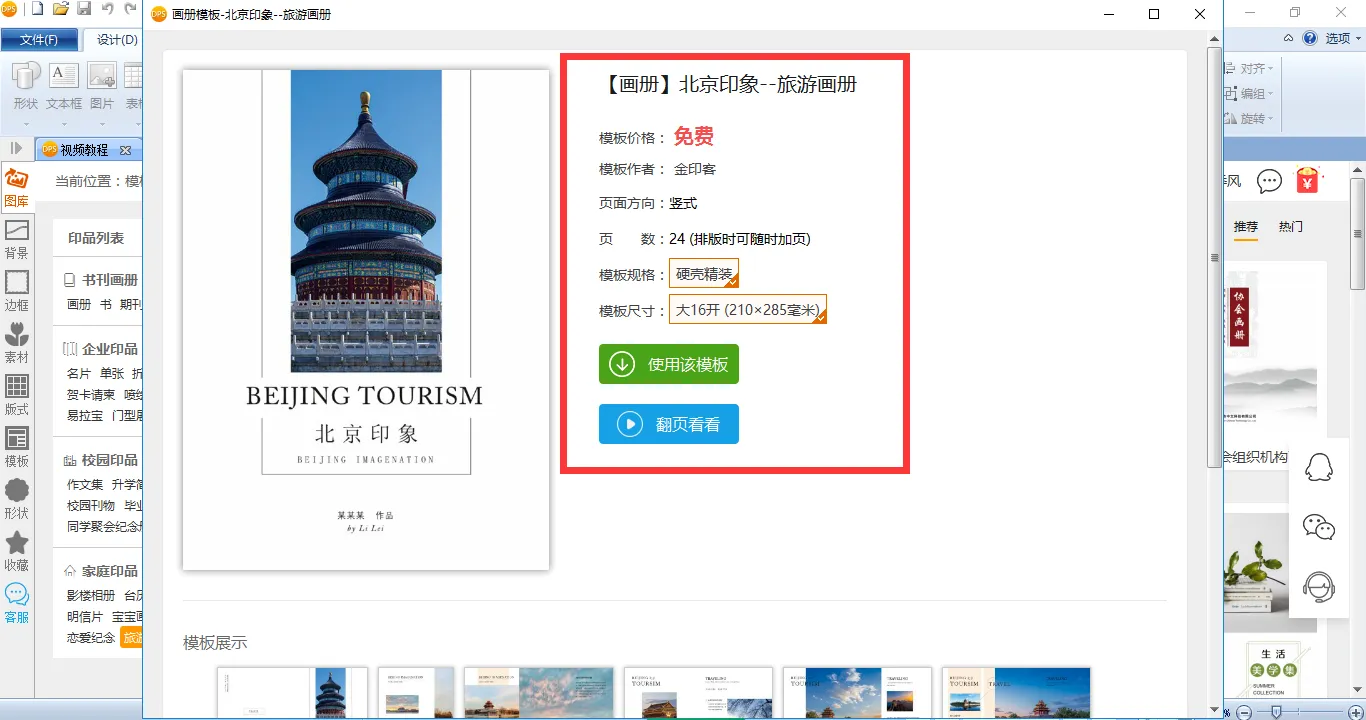The image size is (1366, 720).
Task: Expand the side panel arrow beside 视频教程
Action: coord(16,148)
